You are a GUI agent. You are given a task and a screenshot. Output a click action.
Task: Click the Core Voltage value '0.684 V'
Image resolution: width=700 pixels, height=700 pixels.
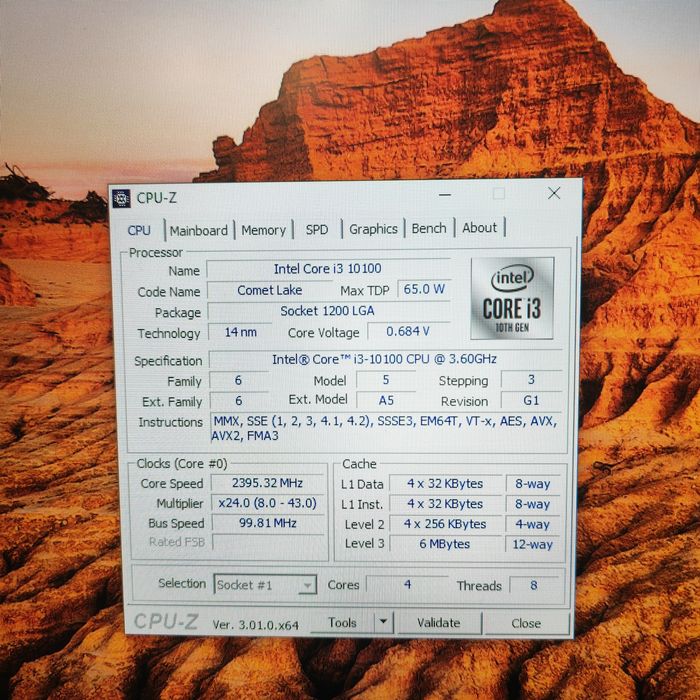tap(408, 331)
